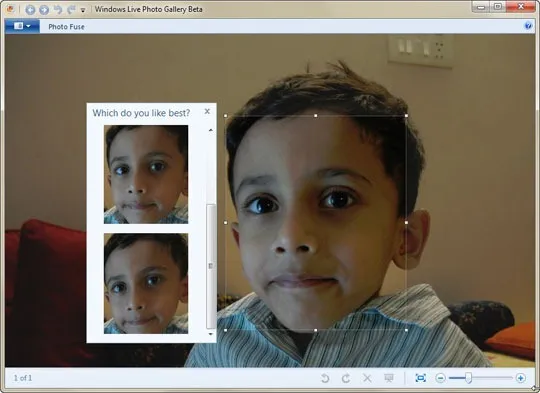This screenshot has height=393, width=540.
Task: Click the zoom slider handle
Action: click(x=468, y=378)
